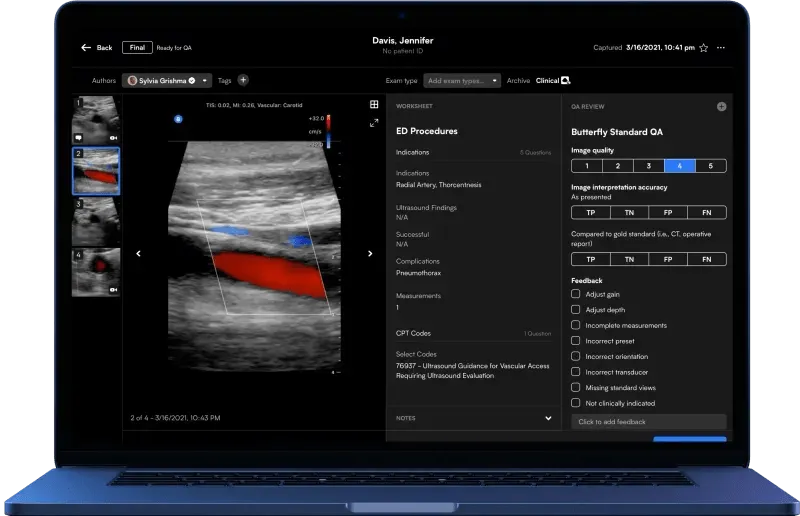Viewport: 800px width, 516px height.
Task: Switch to grid view of images
Action: pyautogui.click(x=374, y=105)
